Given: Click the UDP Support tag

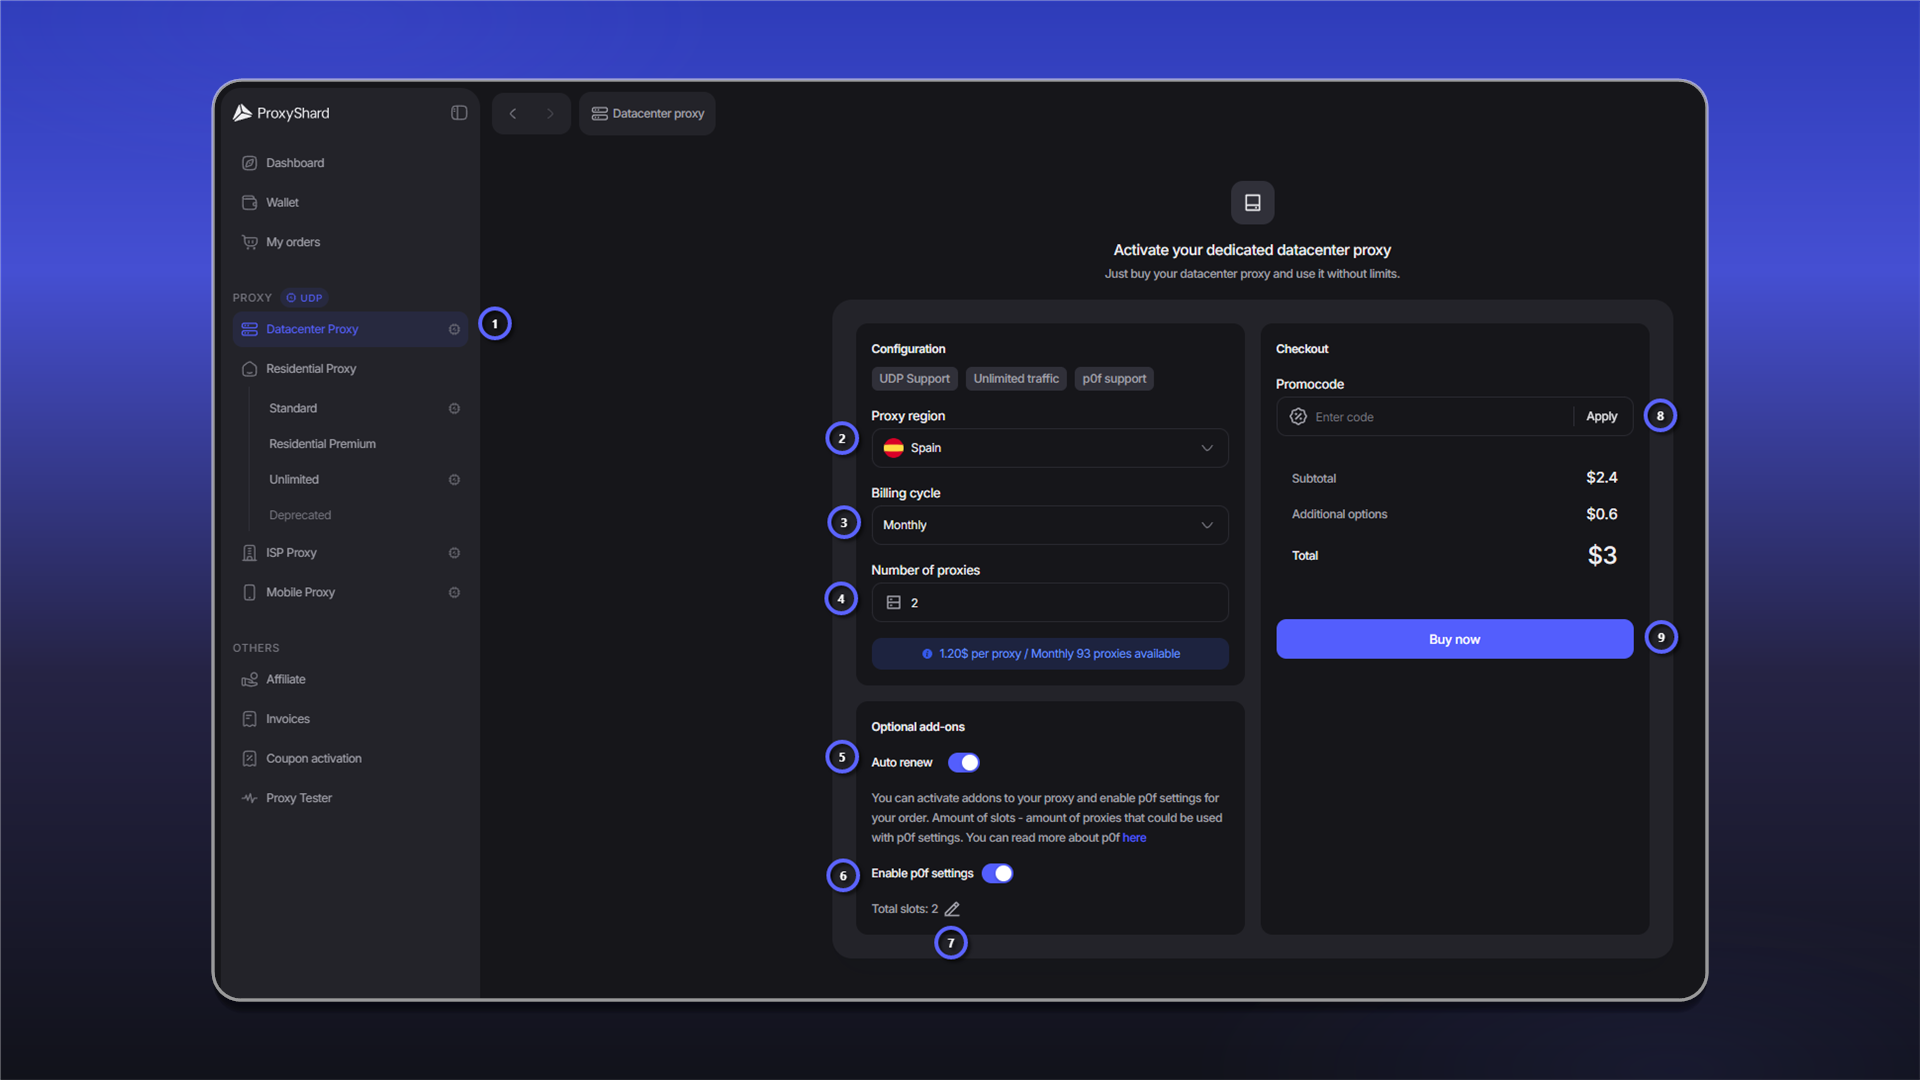Looking at the screenshot, I should [x=914, y=379].
